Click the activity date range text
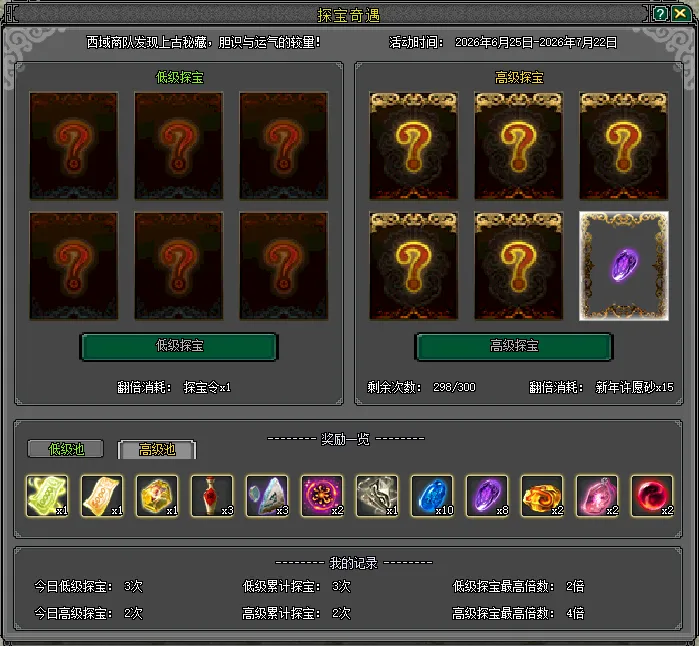Image resolution: width=699 pixels, height=646 pixels. coord(536,42)
